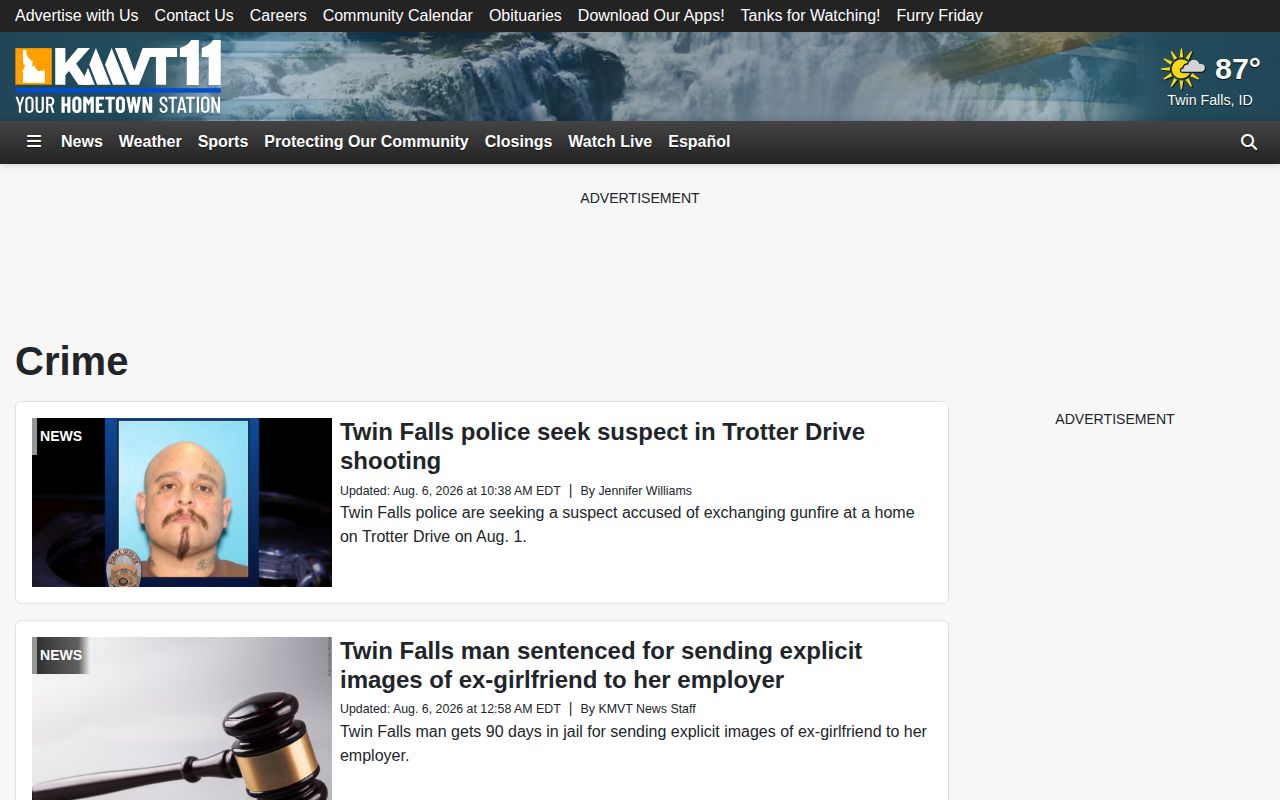The height and width of the screenshot is (800, 1280).
Task: Click the KMVT 11 station logo
Action: 118,77
